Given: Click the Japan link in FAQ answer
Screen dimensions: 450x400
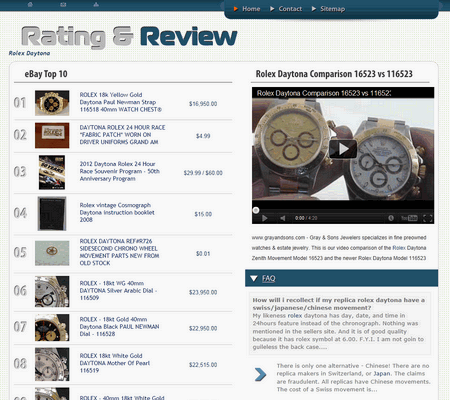Looking at the screenshot, I should 382,374.
